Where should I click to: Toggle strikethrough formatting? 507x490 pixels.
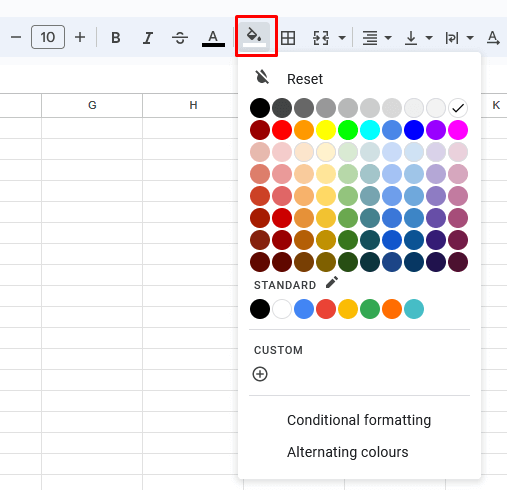click(180, 38)
